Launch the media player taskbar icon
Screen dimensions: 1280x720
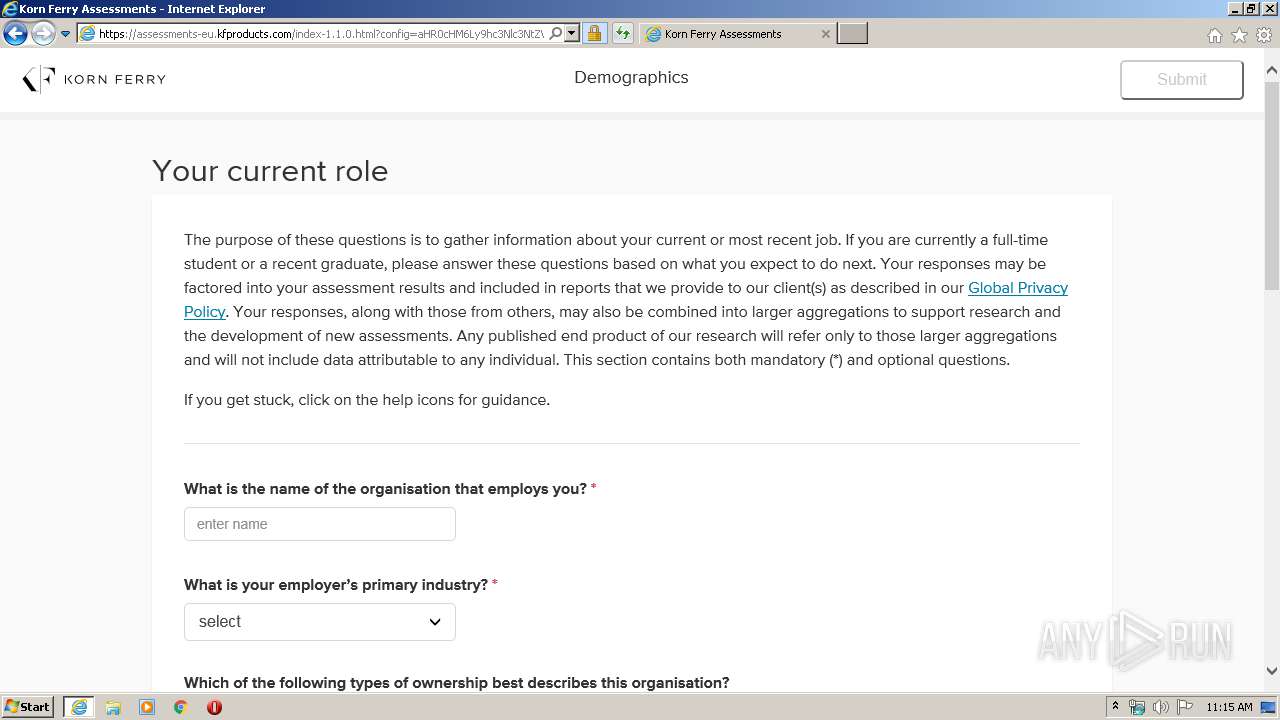coord(147,707)
